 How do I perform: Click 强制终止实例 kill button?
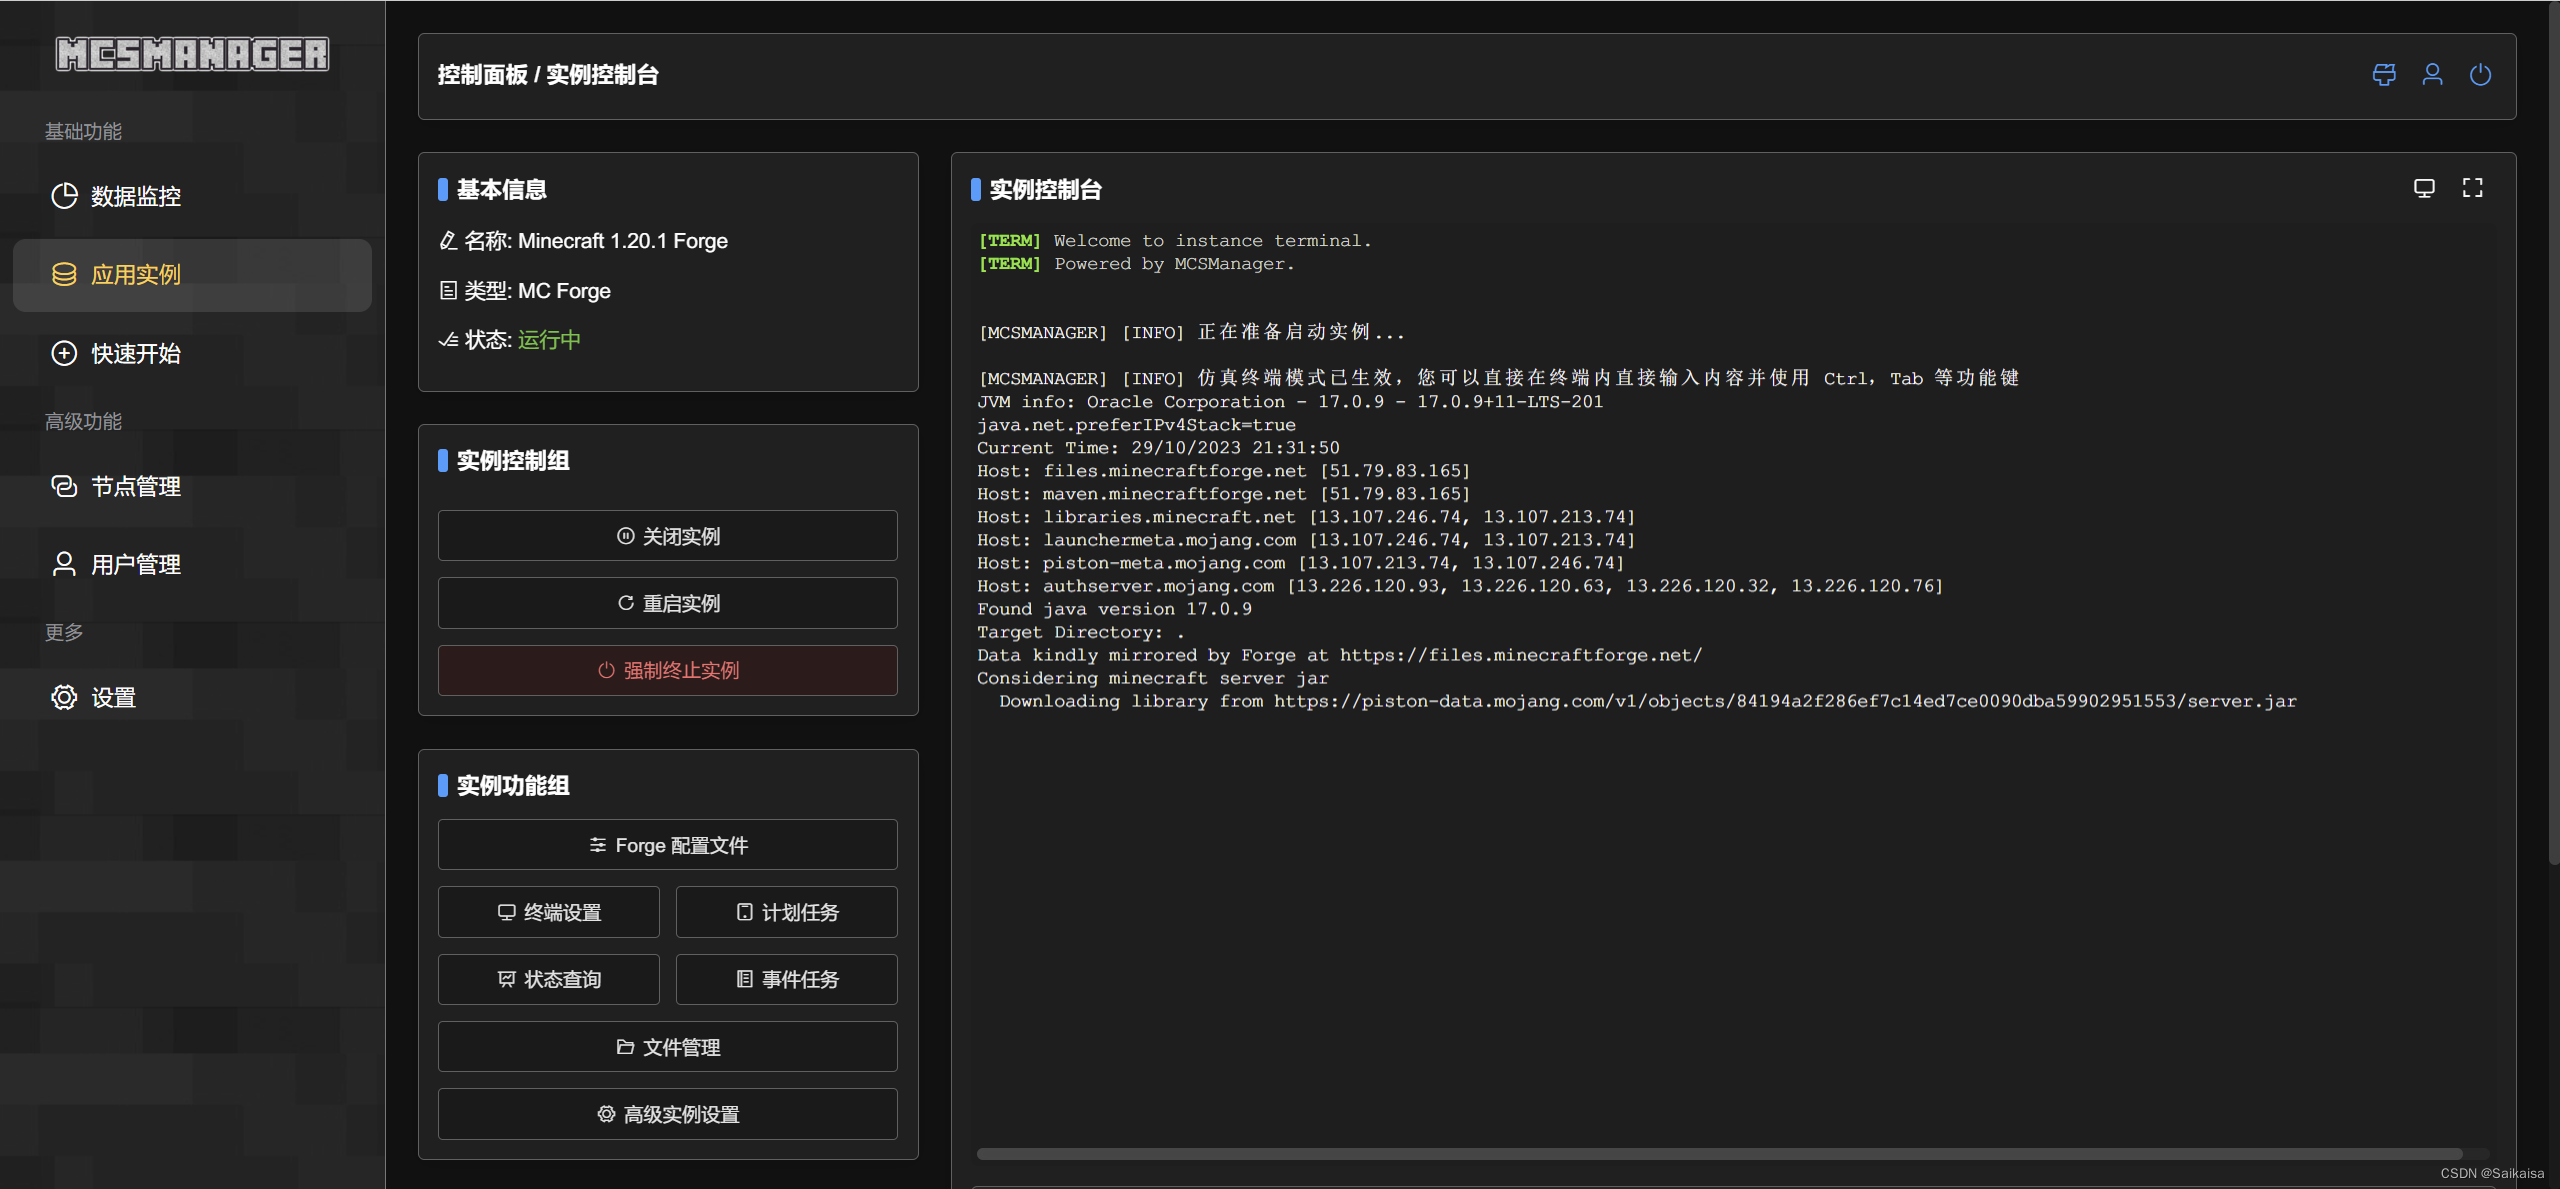pos(668,670)
